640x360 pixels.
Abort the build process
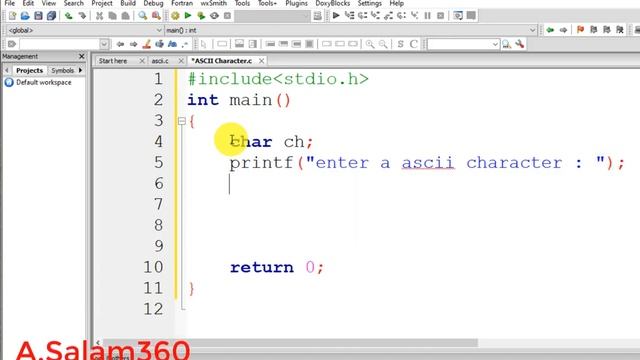click(x=227, y=16)
